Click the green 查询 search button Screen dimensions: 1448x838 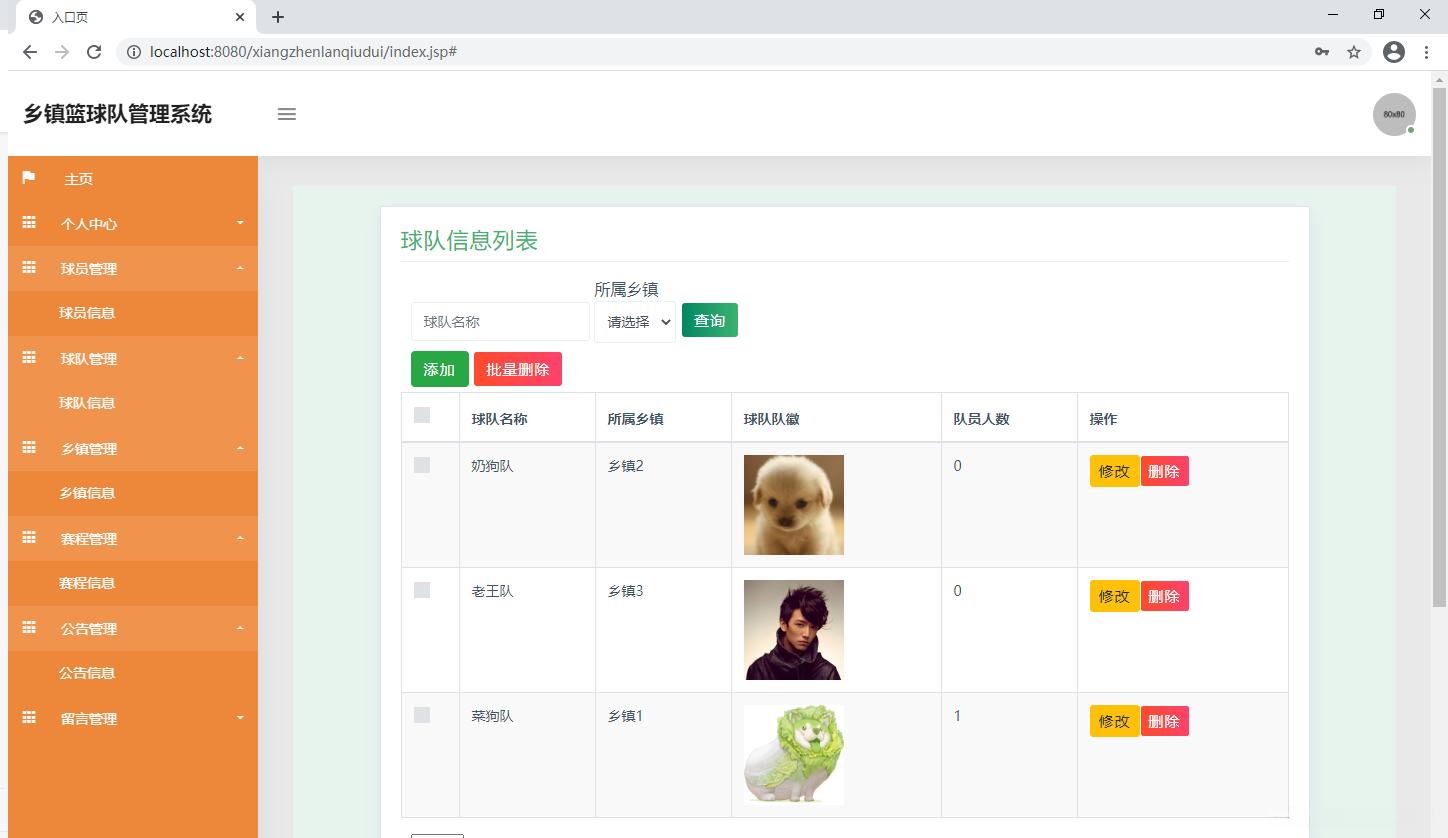coord(710,320)
